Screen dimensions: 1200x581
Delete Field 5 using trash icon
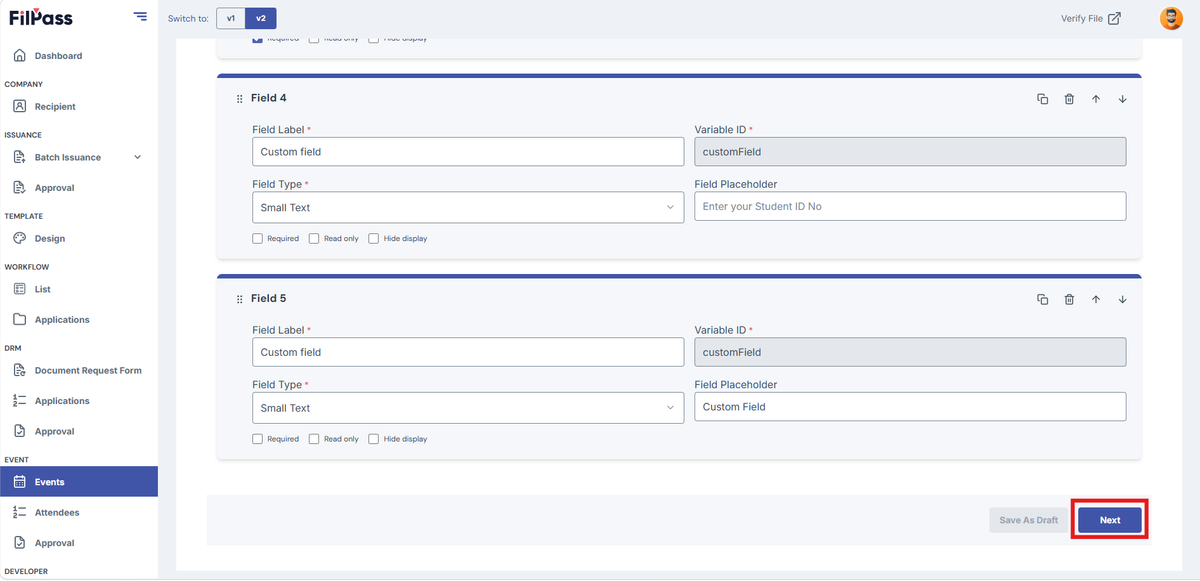pos(1069,299)
